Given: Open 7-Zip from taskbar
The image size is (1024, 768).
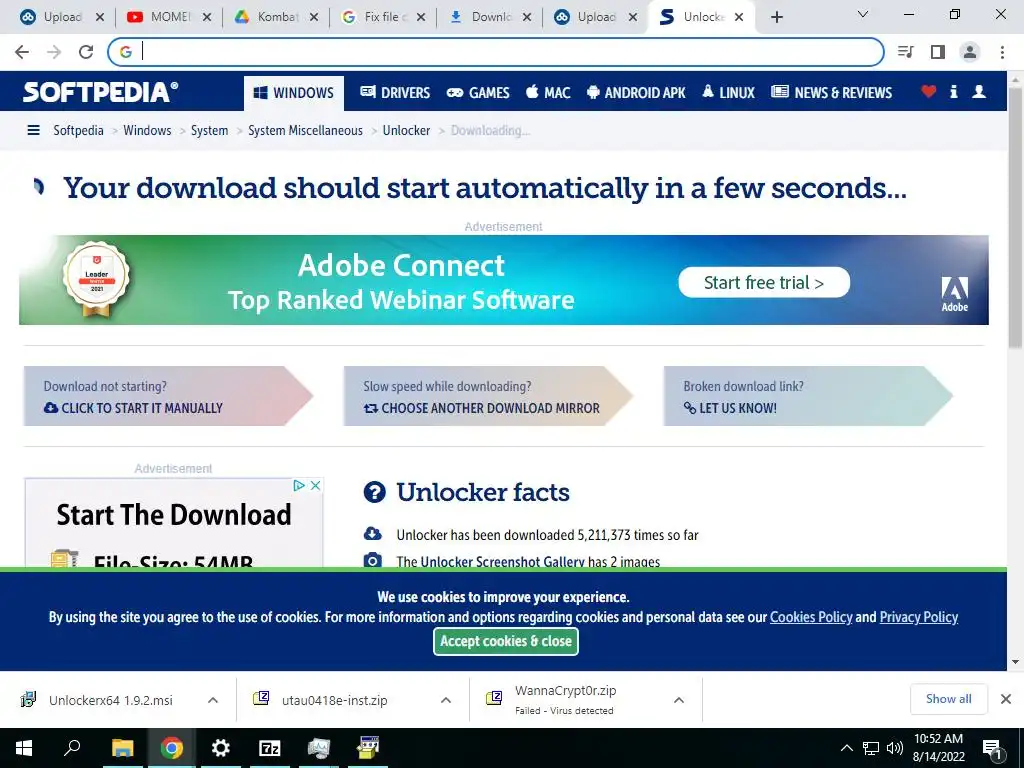Looking at the screenshot, I should tap(270, 748).
